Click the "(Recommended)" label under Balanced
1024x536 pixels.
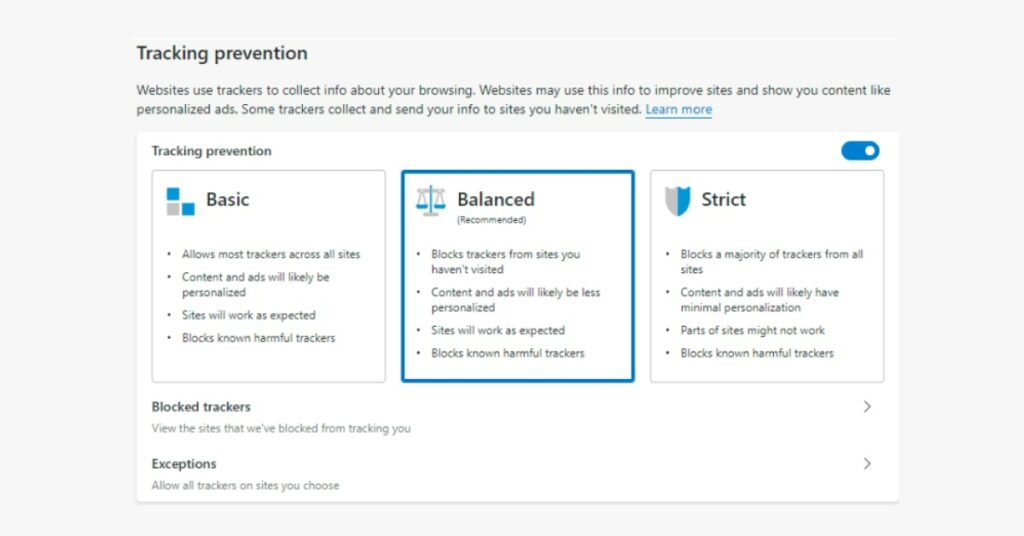[491, 220]
